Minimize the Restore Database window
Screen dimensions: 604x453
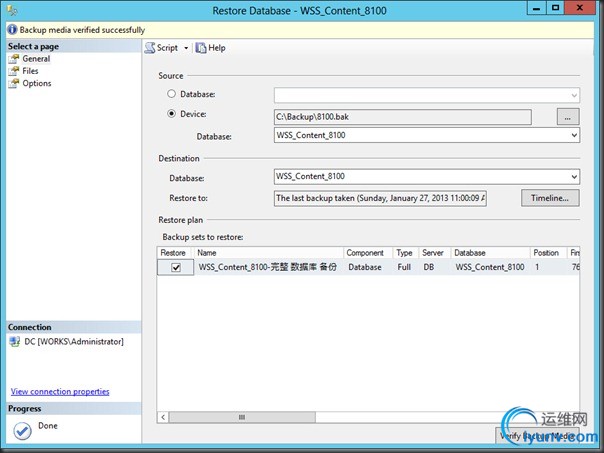536,8
